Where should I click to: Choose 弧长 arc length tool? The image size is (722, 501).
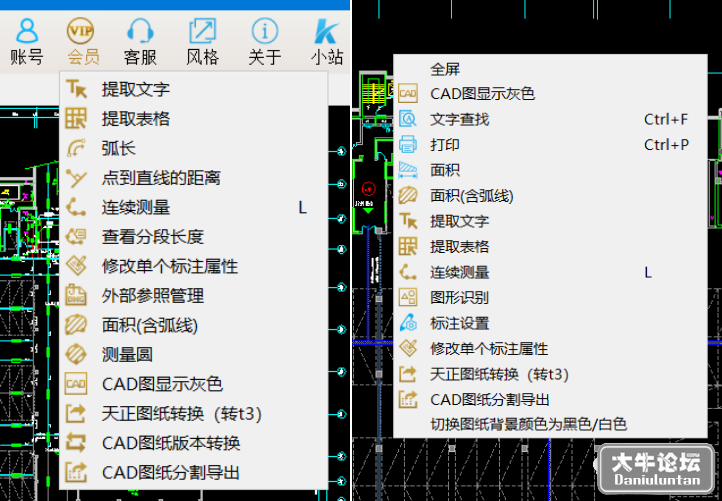(193, 148)
